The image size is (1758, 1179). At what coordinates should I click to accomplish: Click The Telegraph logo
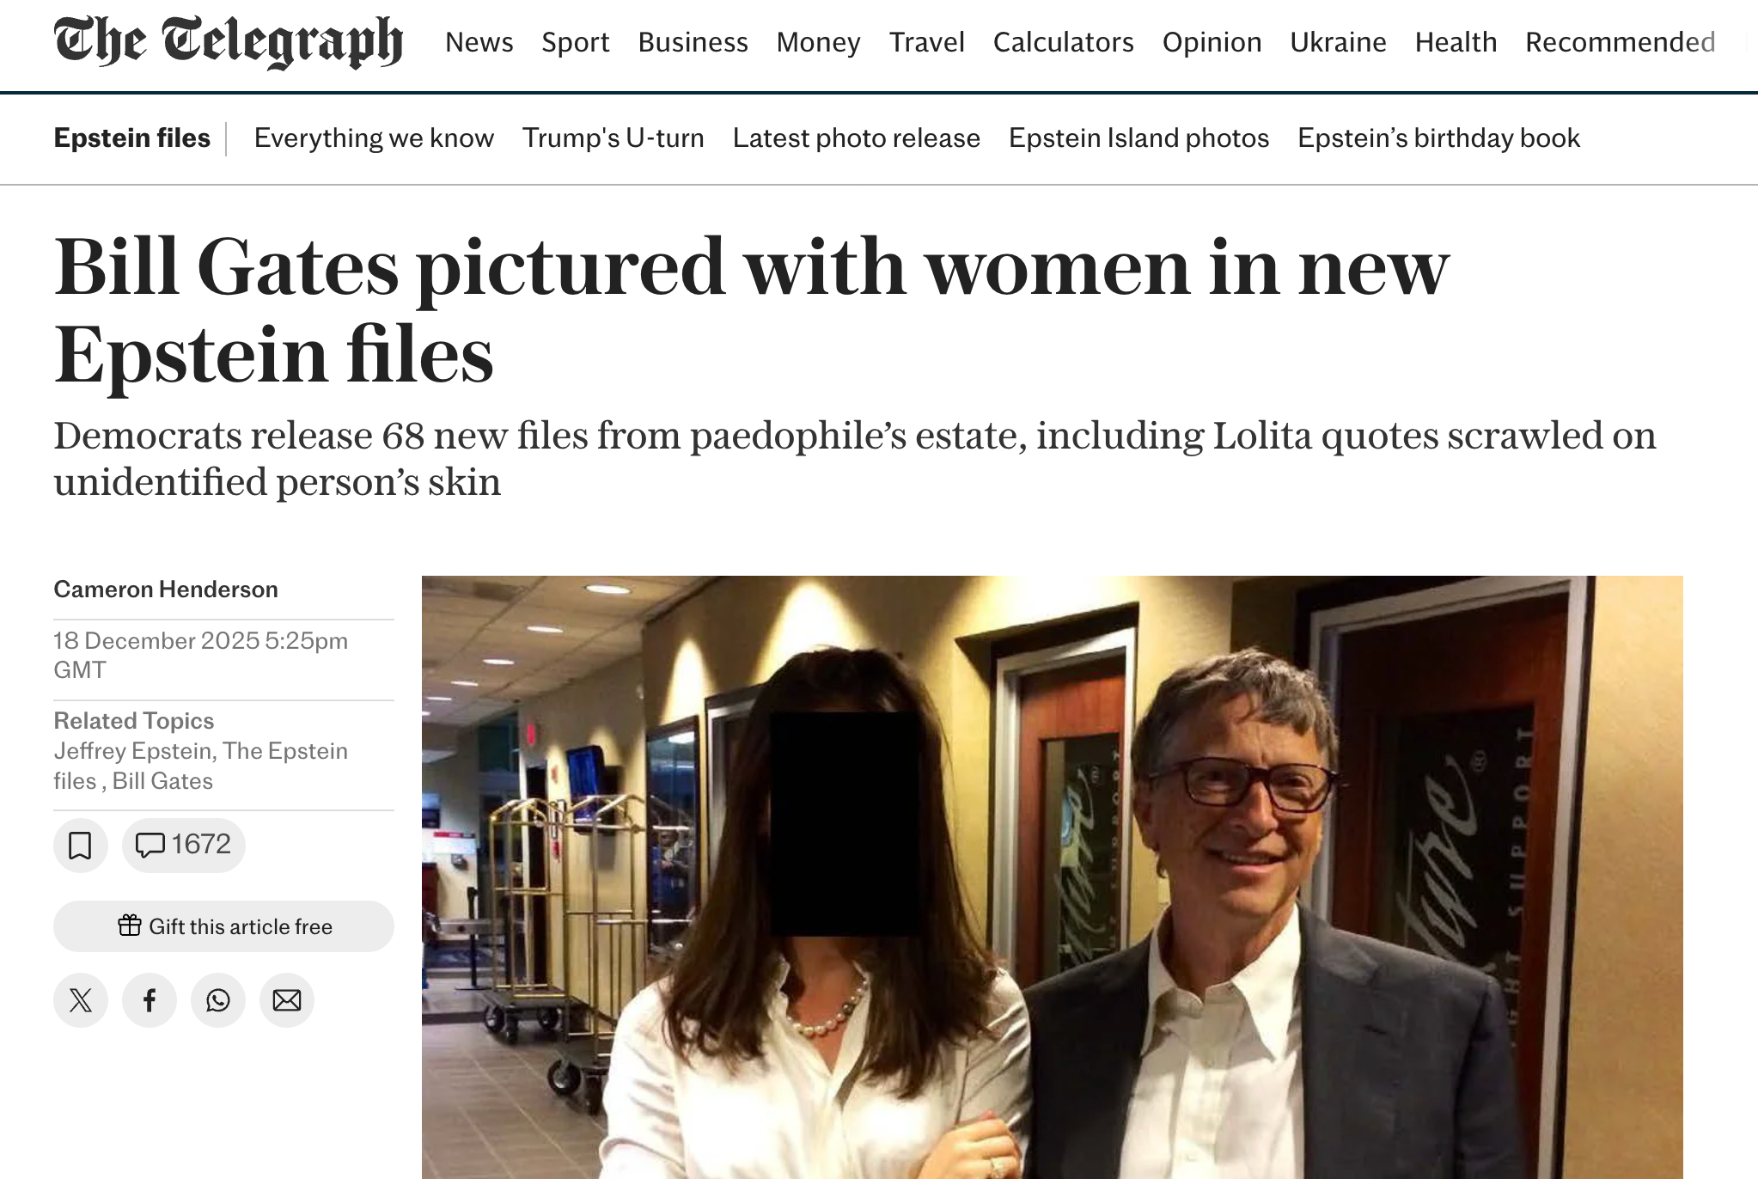(x=228, y=42)
